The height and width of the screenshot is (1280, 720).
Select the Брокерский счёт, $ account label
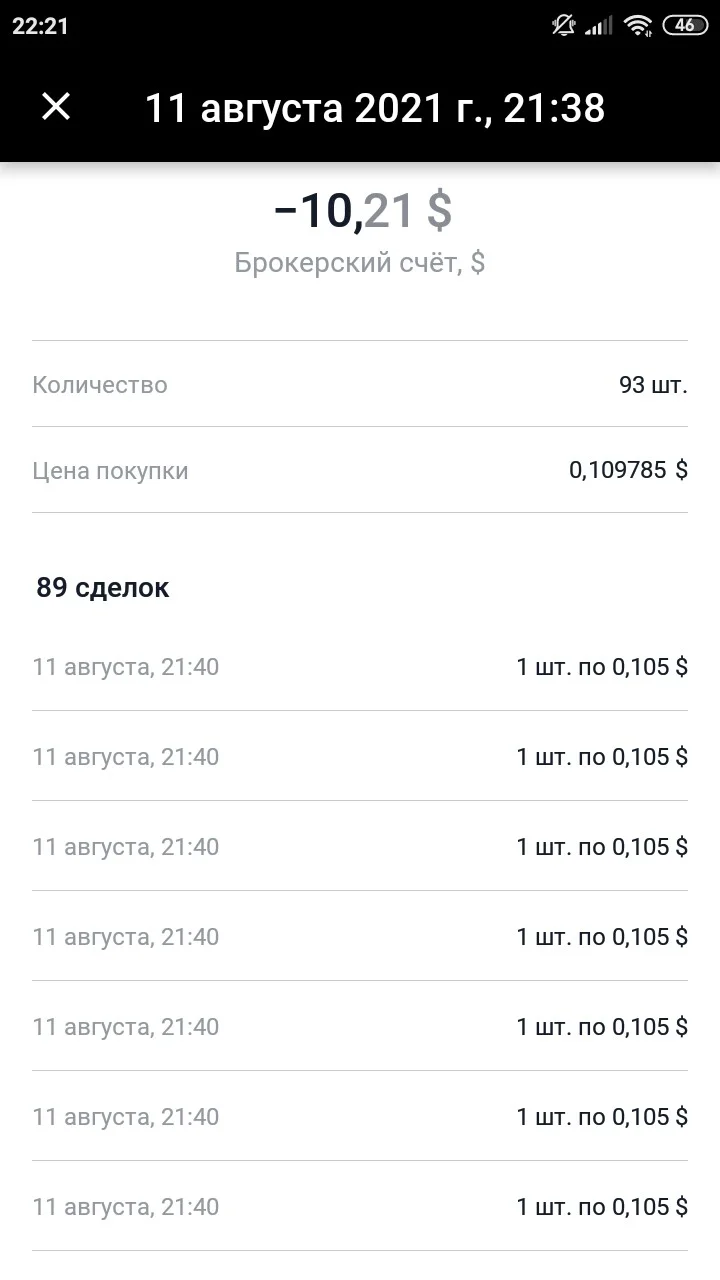[360, 263]
